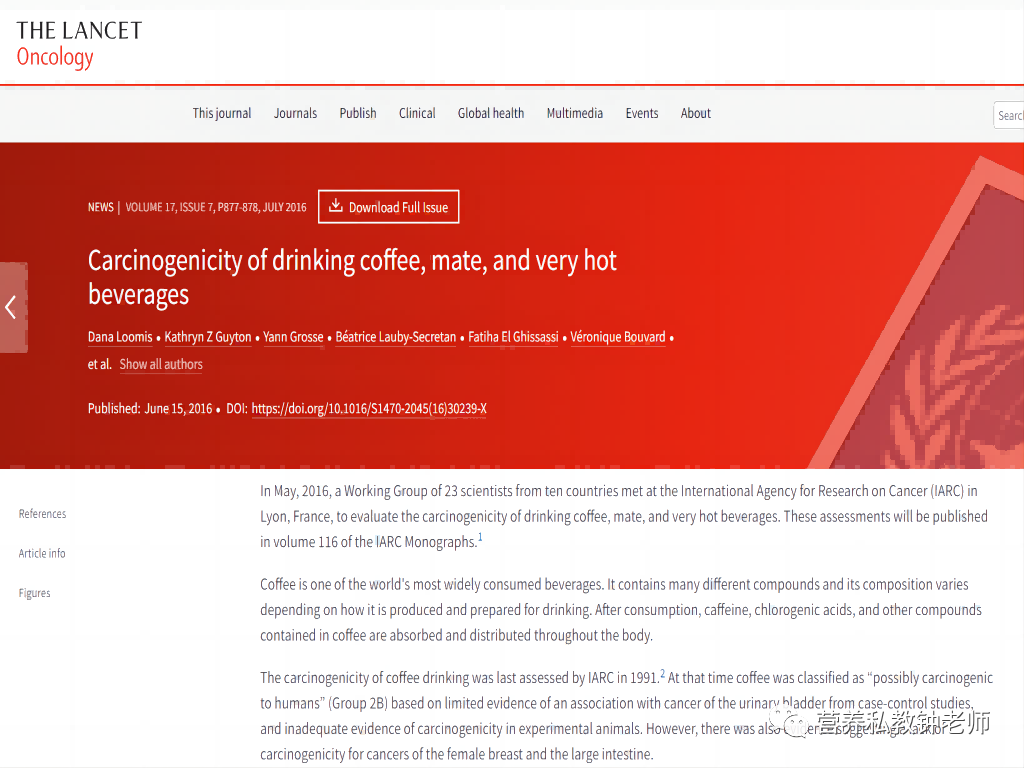Click the 'Published: June 15, 2016' text
Image resolution: width=1024 pixels, height=768 pixels.
pyautogui.click(x=150, y=409)
